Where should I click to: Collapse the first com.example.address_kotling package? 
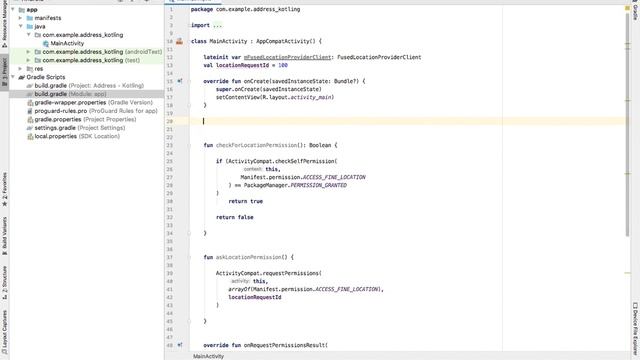click(x=29, y=35)
